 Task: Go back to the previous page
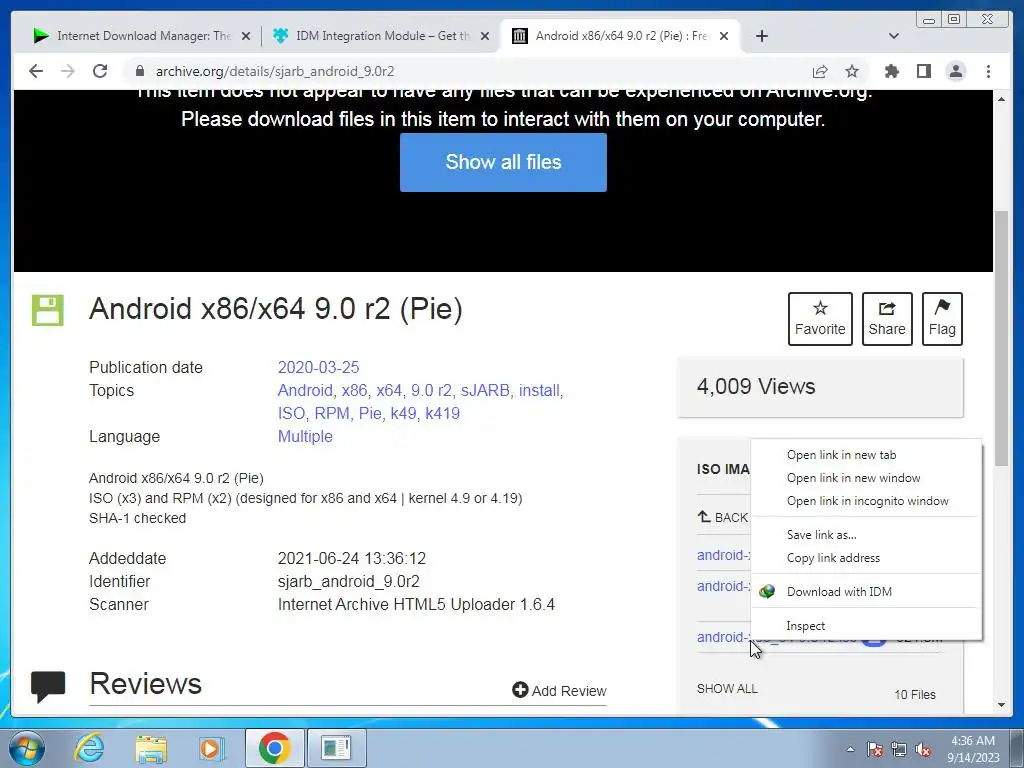pyautogui.click(x=36, y=71)
